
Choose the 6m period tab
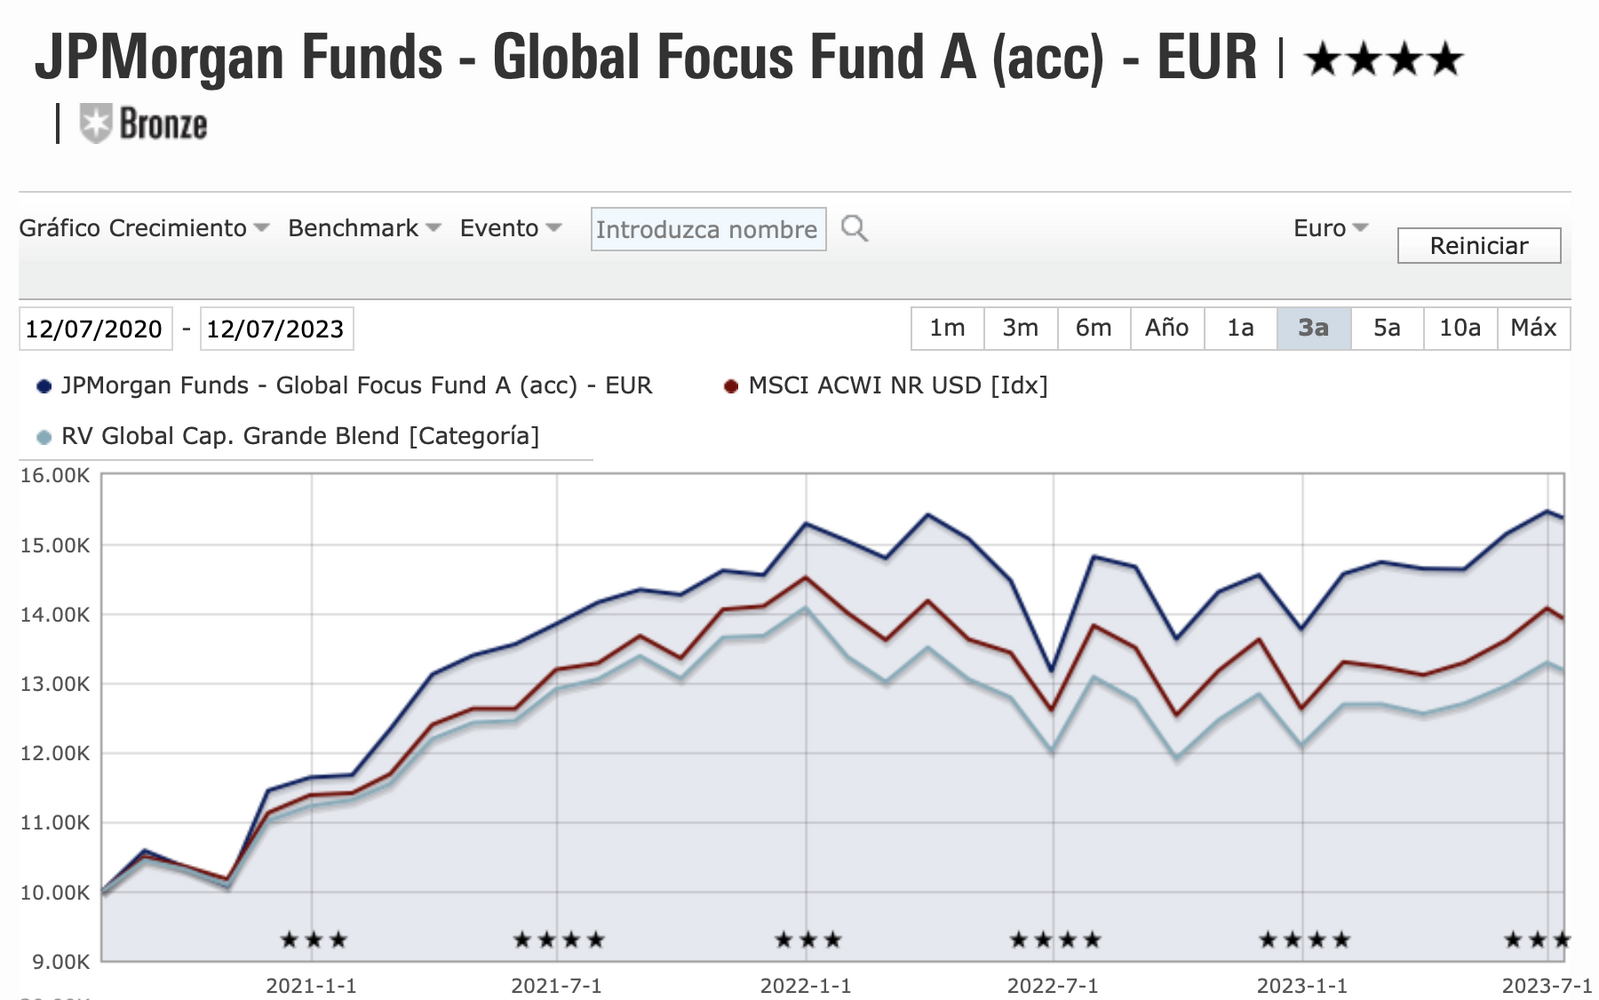pyautogui.click(x=1093, y=328)
